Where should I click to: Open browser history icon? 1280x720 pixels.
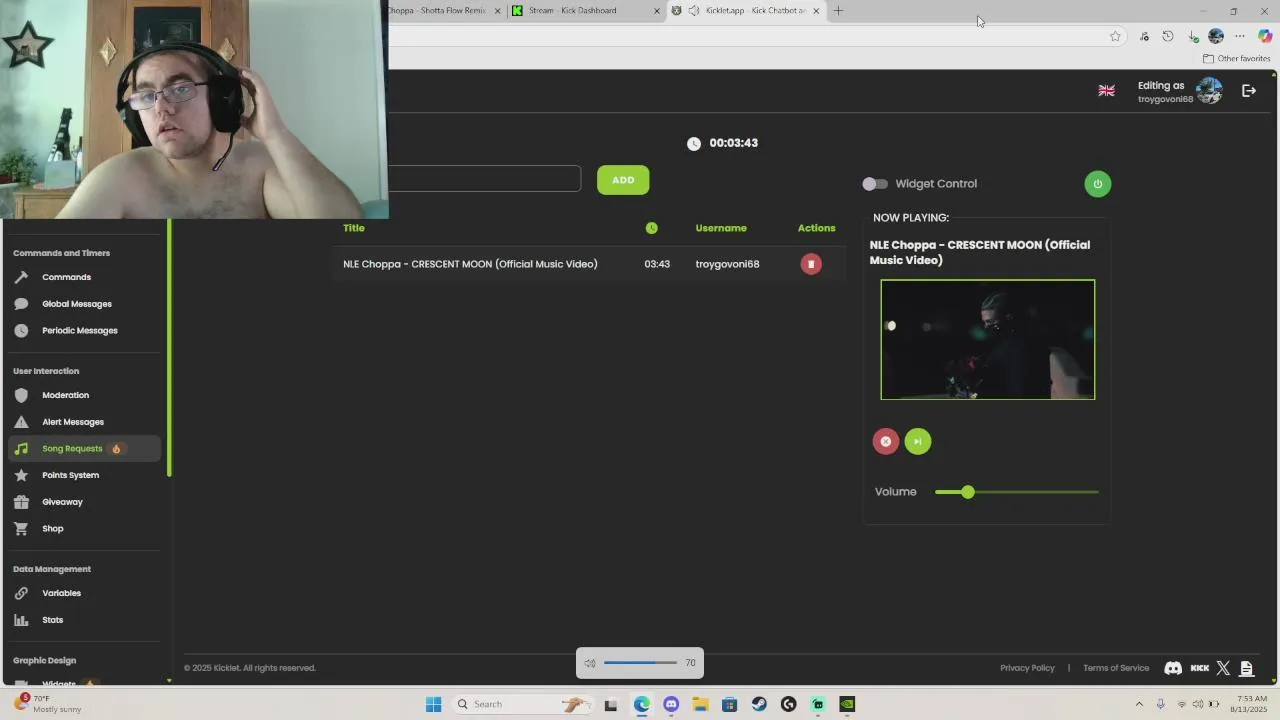tap(1167, 36)
